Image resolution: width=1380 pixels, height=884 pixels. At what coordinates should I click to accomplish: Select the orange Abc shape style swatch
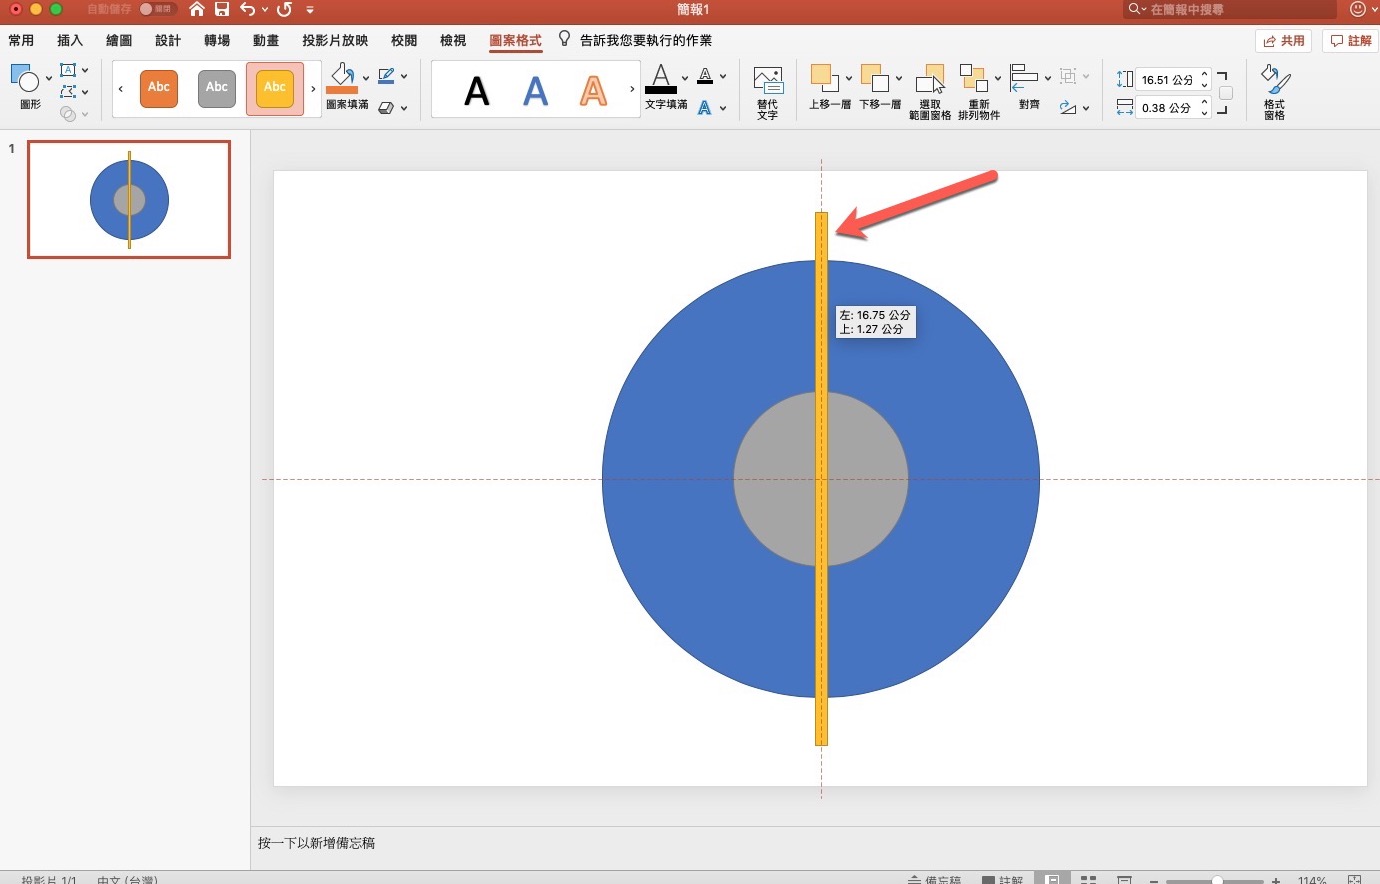[x=159, y=88]
